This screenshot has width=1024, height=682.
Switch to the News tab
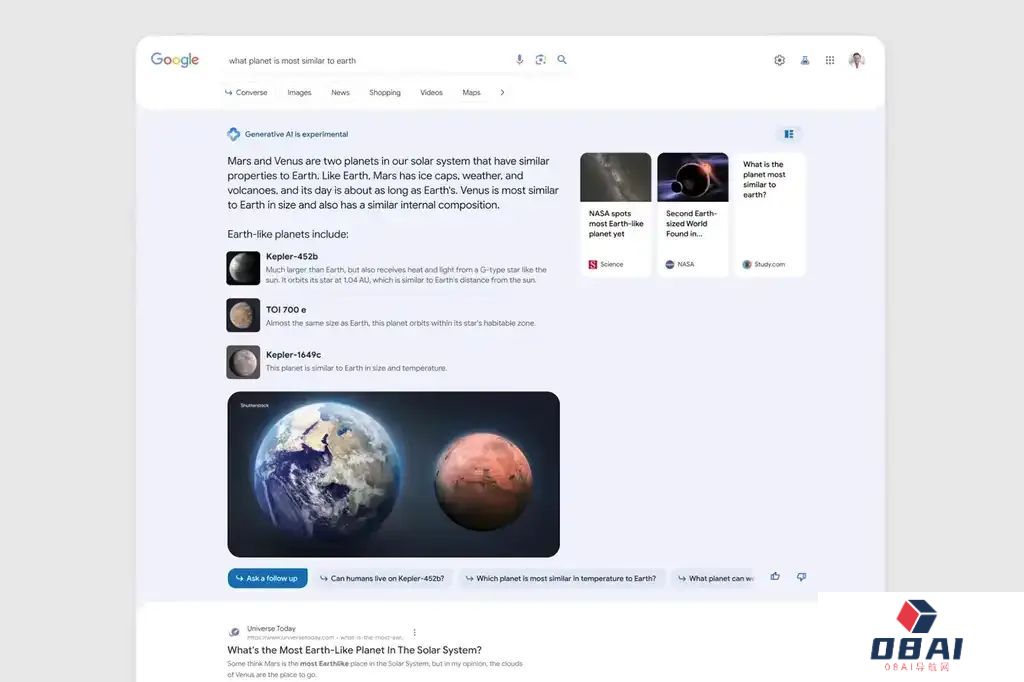click(x=340, y=93)
